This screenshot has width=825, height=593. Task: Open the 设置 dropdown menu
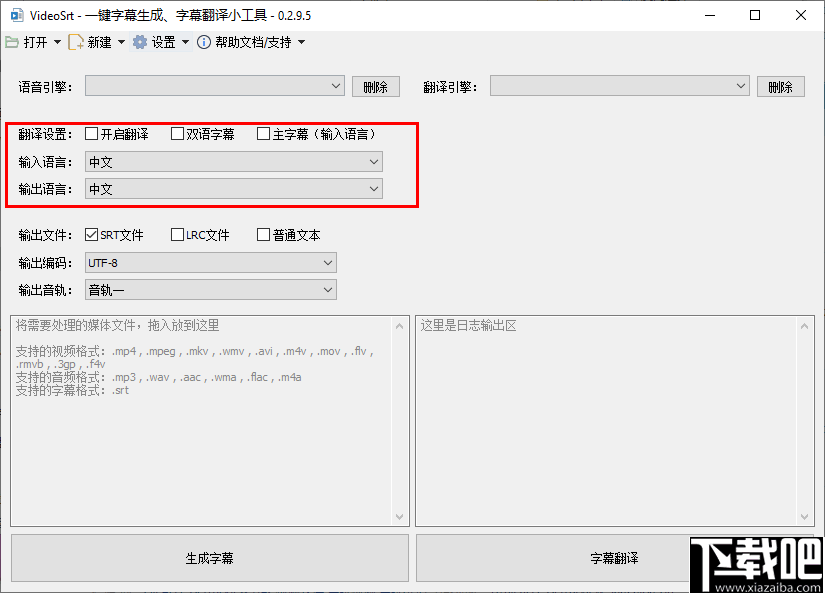184,42
